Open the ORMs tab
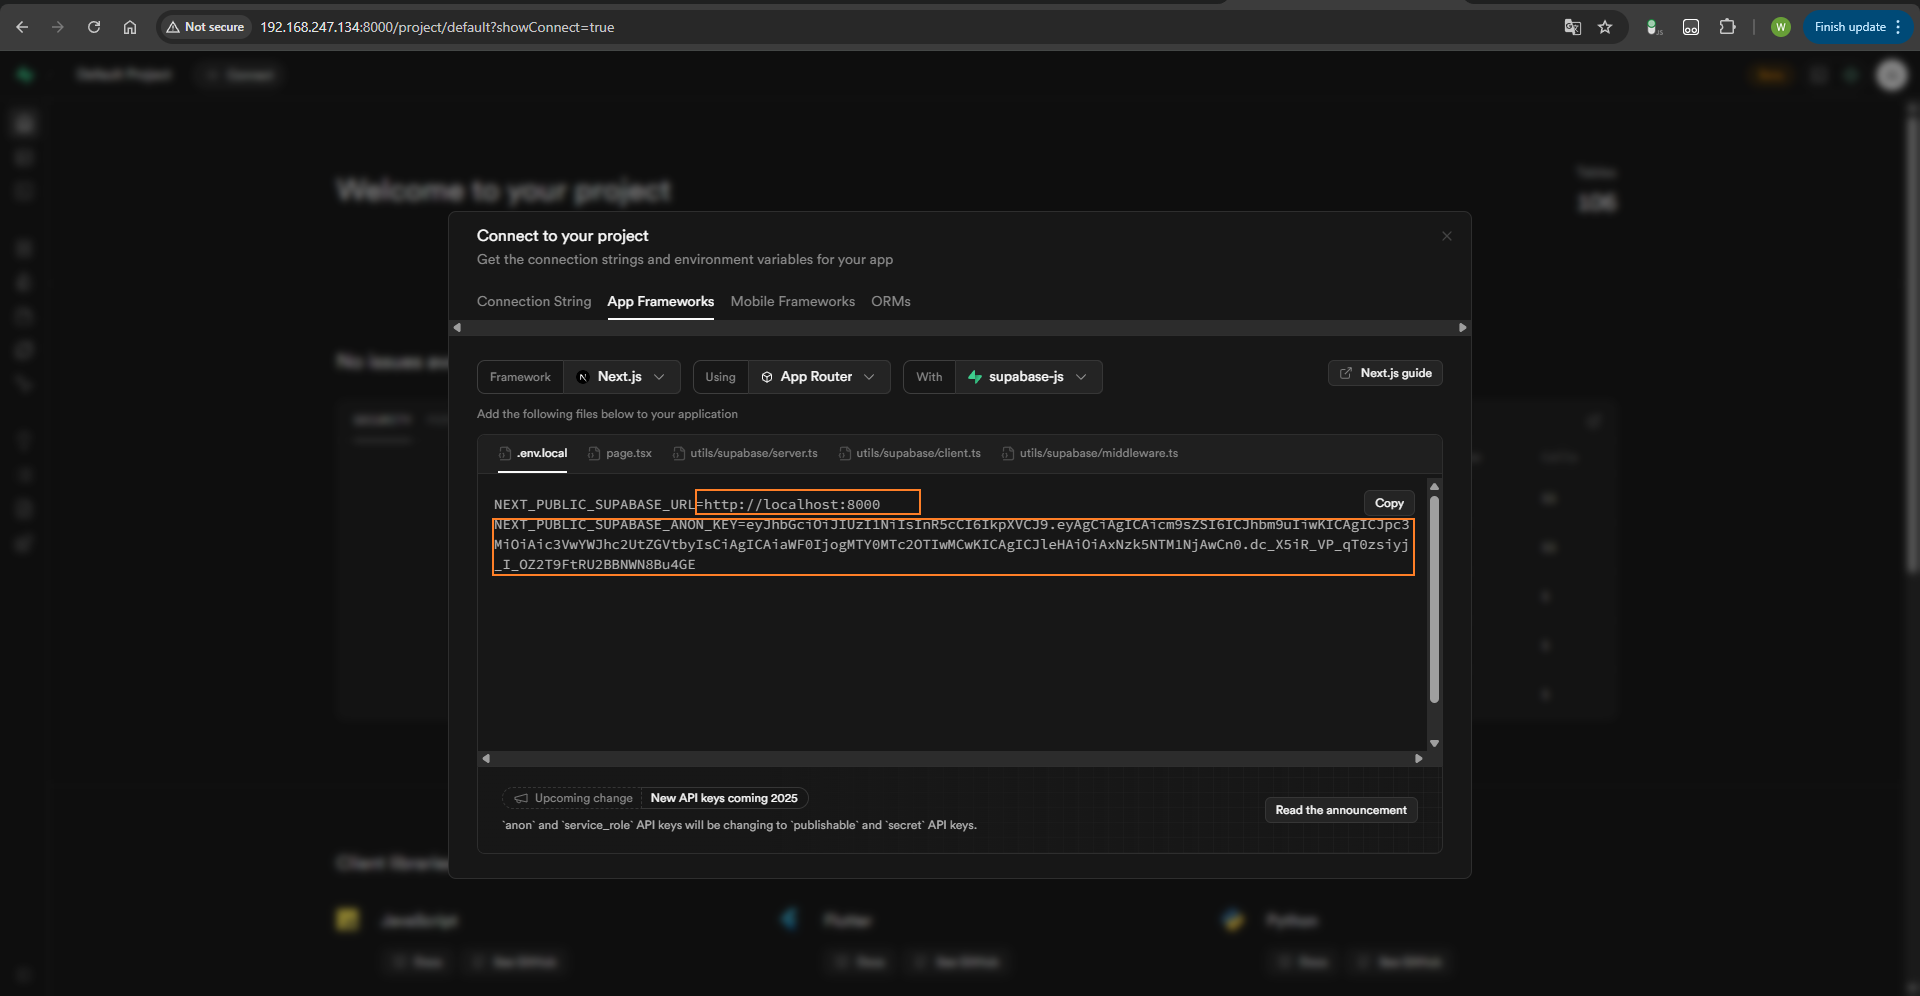The height and width of the screenshot is (996, 1920). 890,301
